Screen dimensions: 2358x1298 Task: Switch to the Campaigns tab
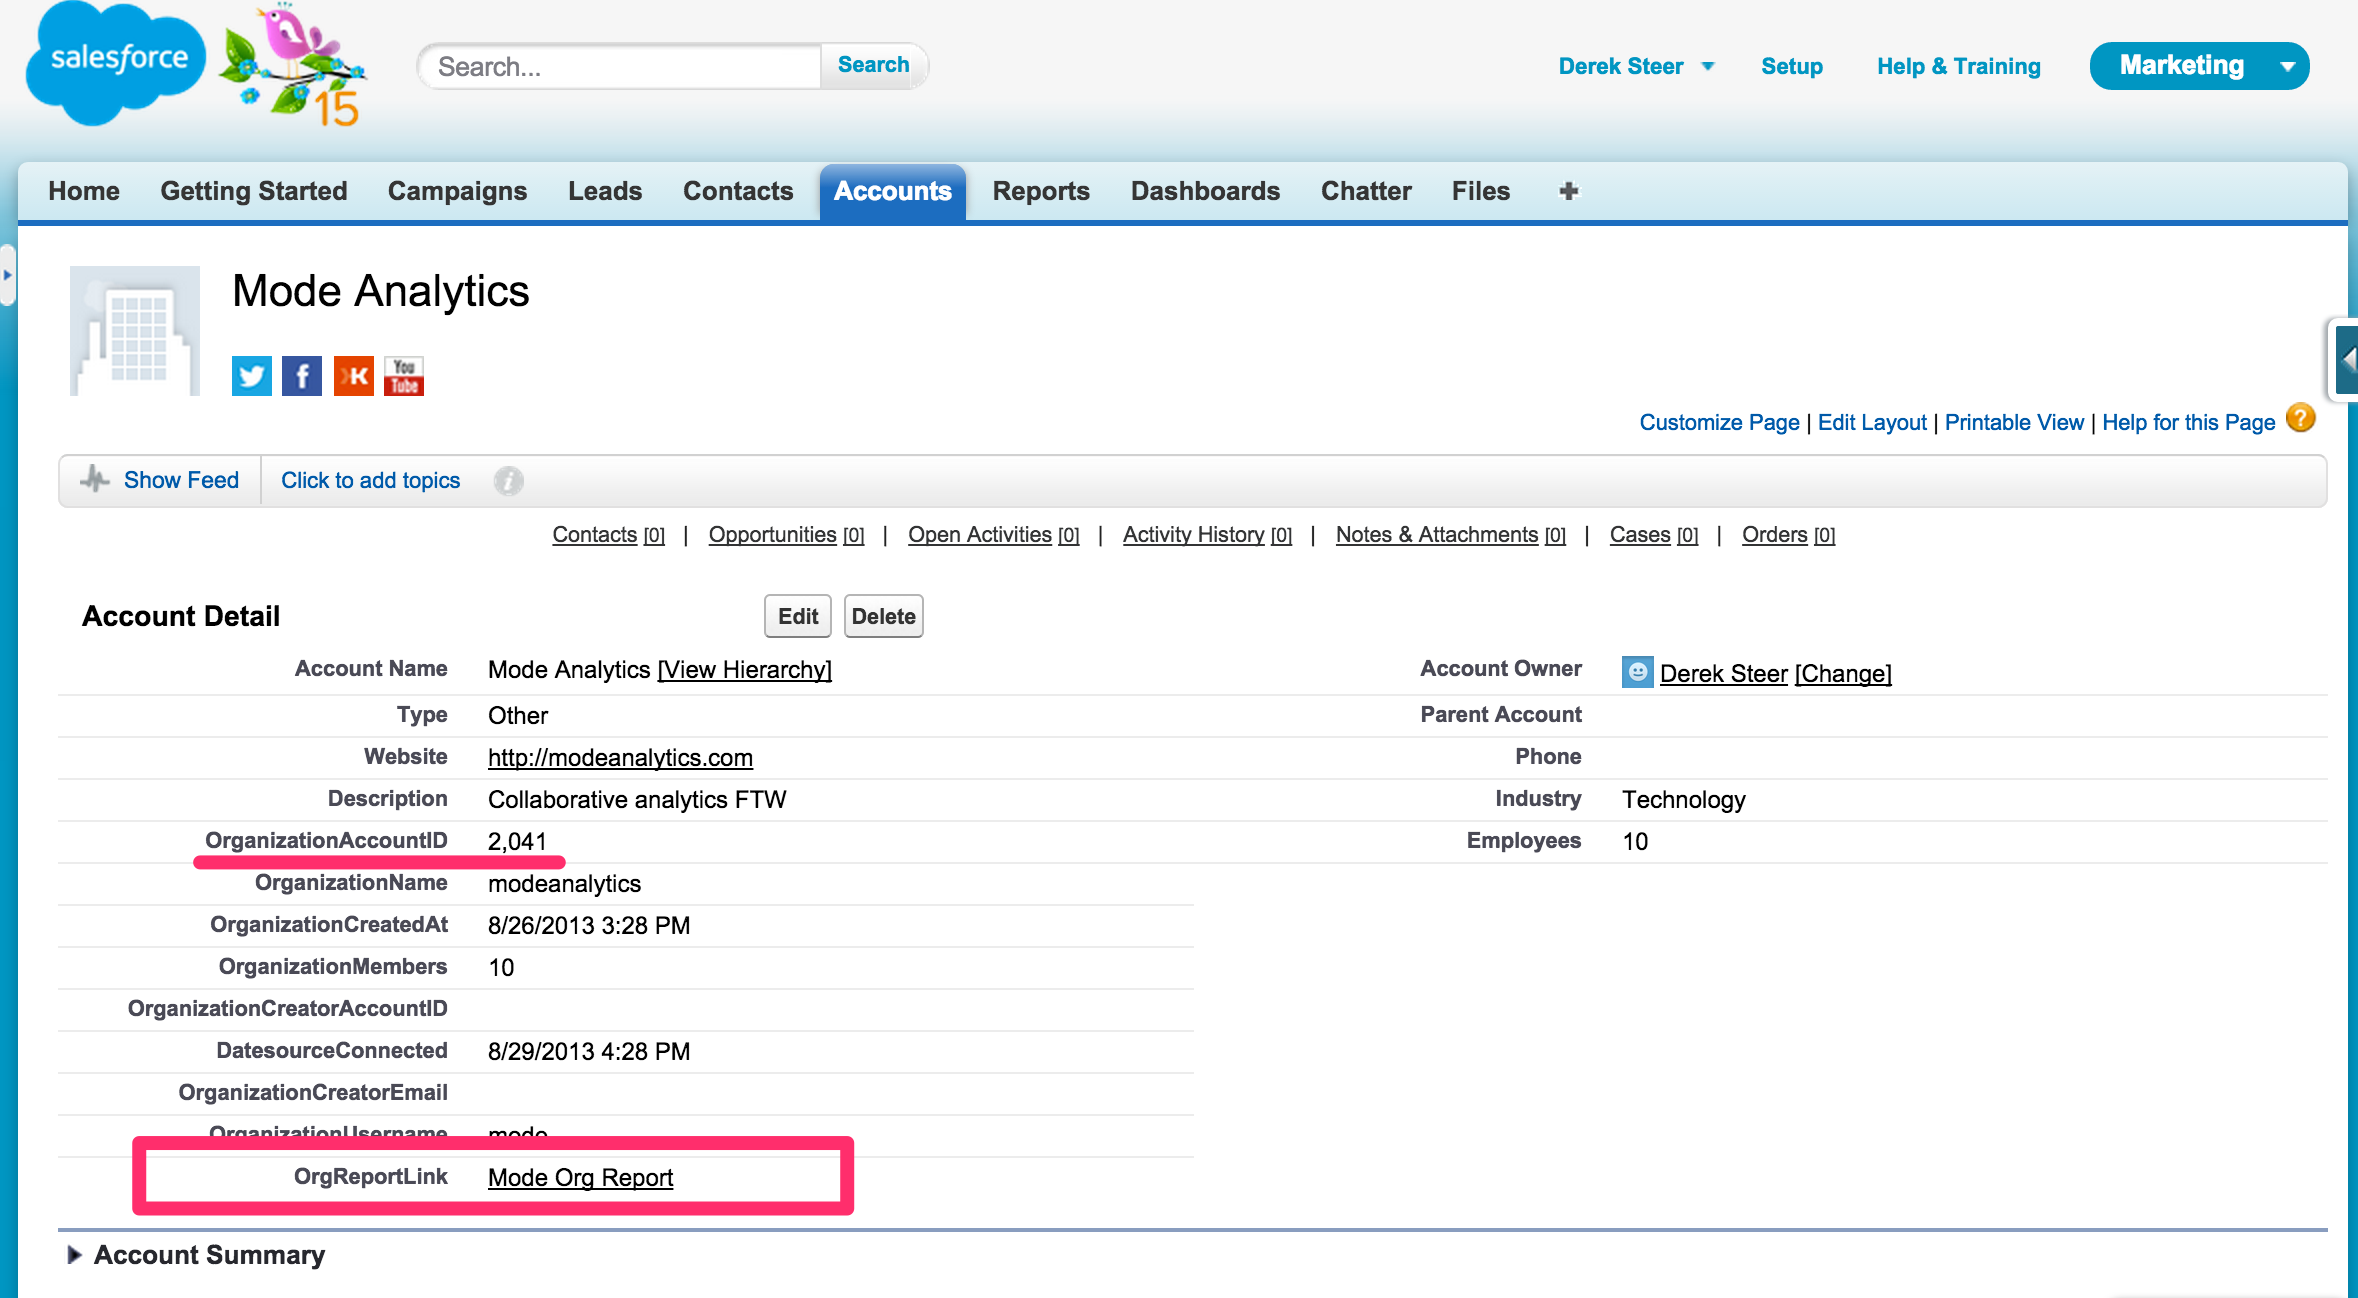(457, 191)
